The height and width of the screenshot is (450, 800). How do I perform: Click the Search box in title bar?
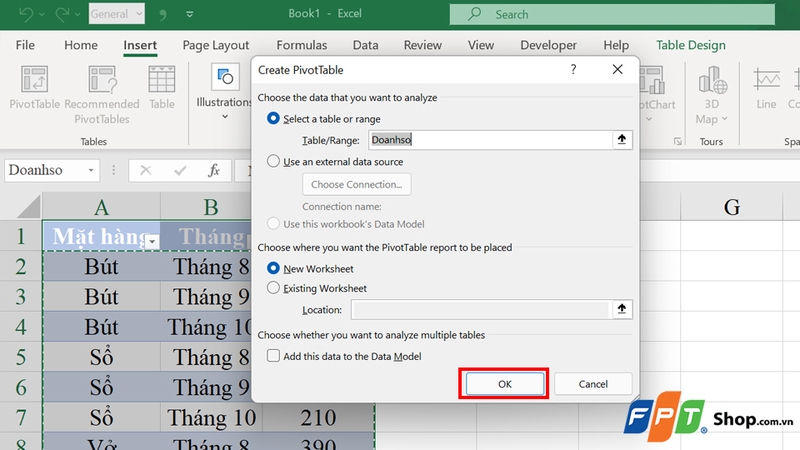click(612, 14)
